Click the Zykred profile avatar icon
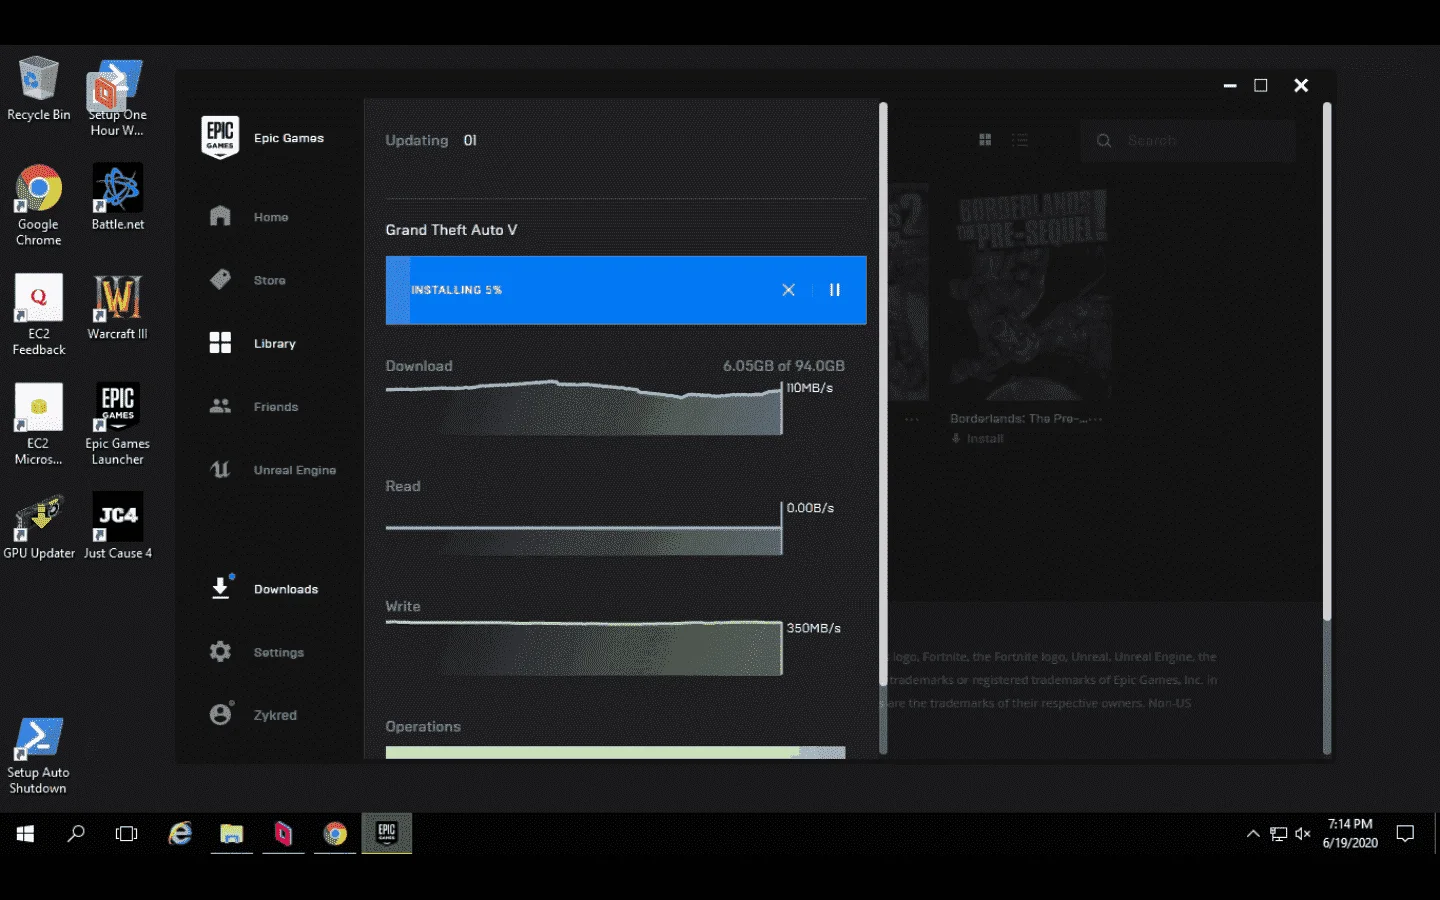The width and height of the screenshot is (1440, 900). pyautogui.click(x=221, y=714)
